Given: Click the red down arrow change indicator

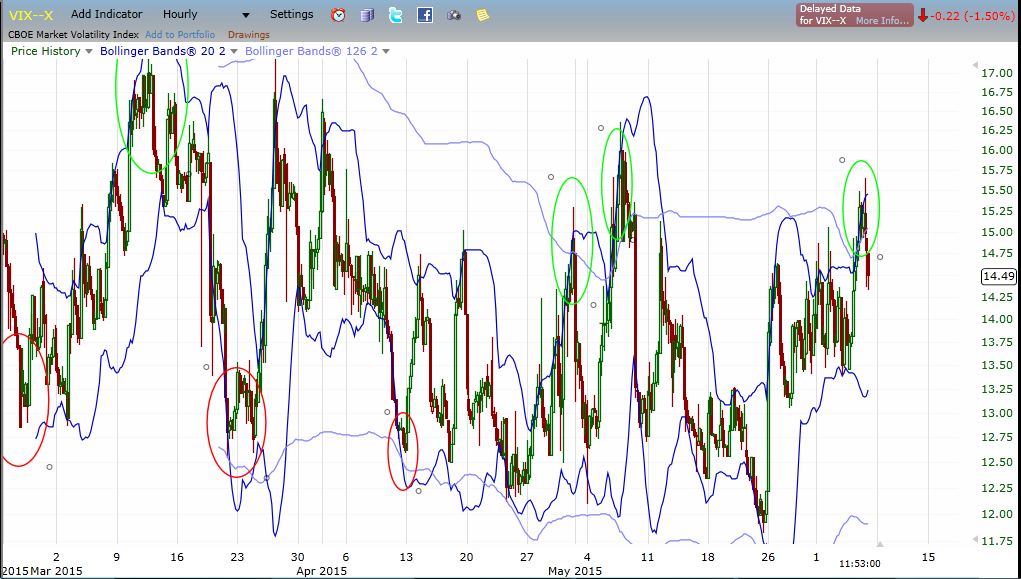Looking at the screenshot, I should pyautogui.click(x=923, y=16).
